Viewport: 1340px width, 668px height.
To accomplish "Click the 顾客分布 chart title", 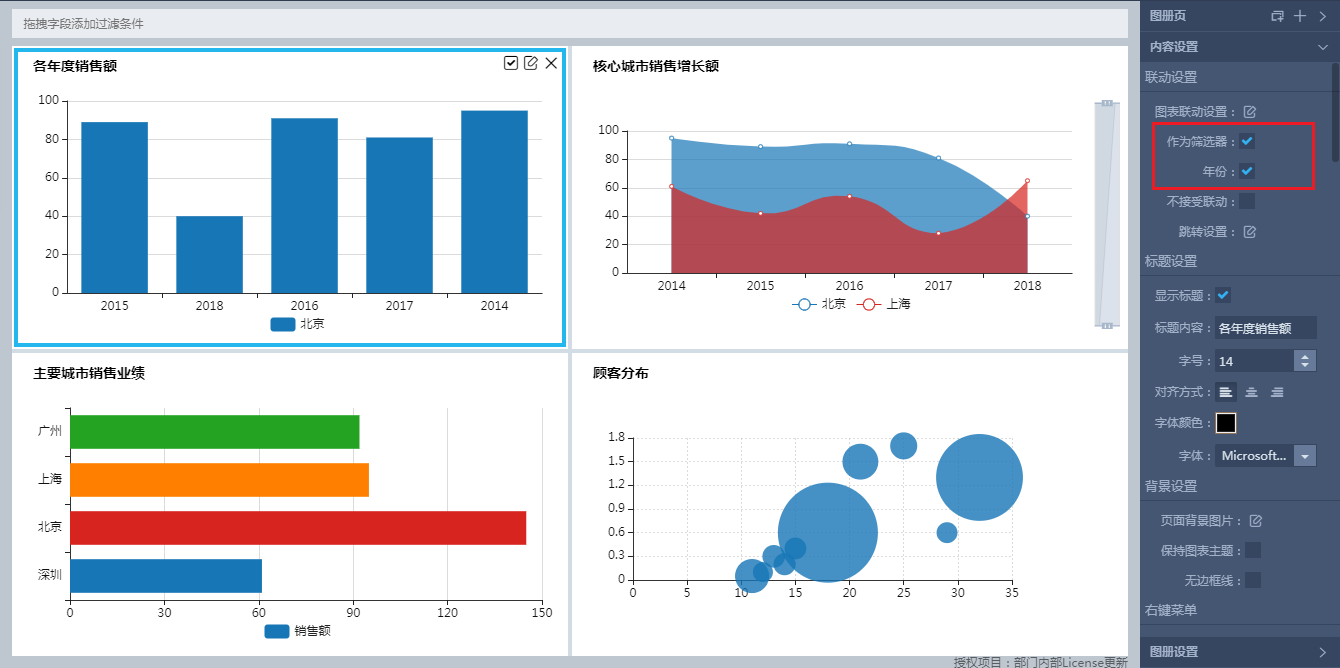I will click(620, 373).
